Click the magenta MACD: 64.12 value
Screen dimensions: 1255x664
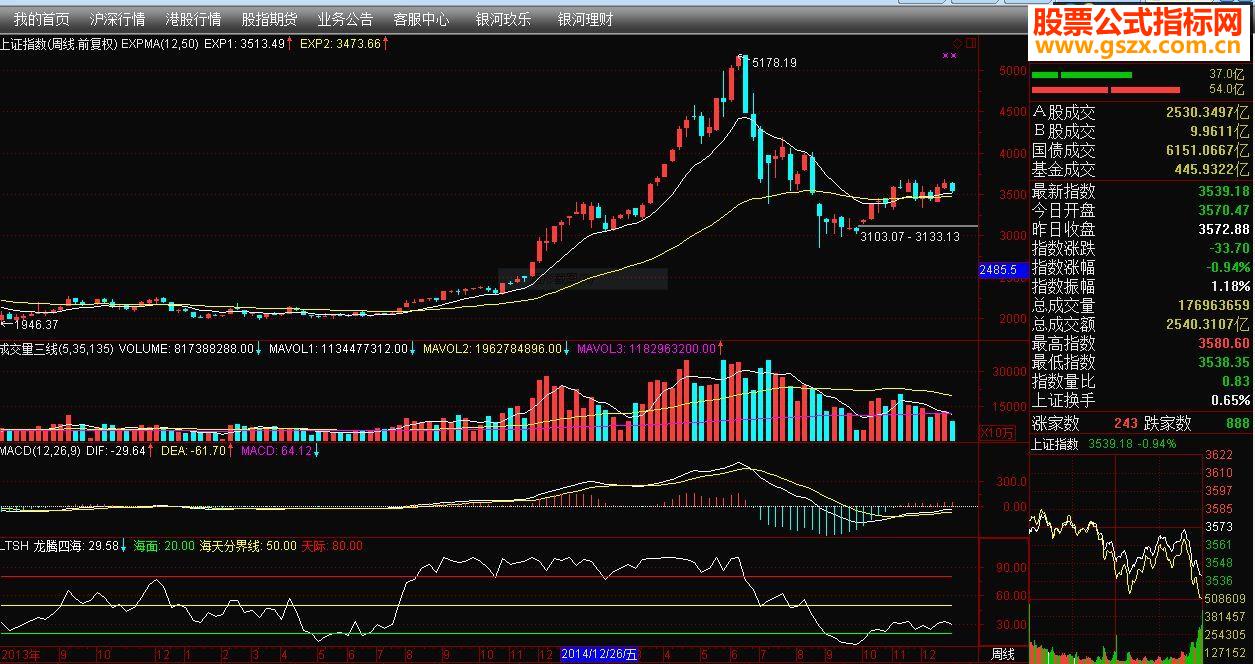276,451
